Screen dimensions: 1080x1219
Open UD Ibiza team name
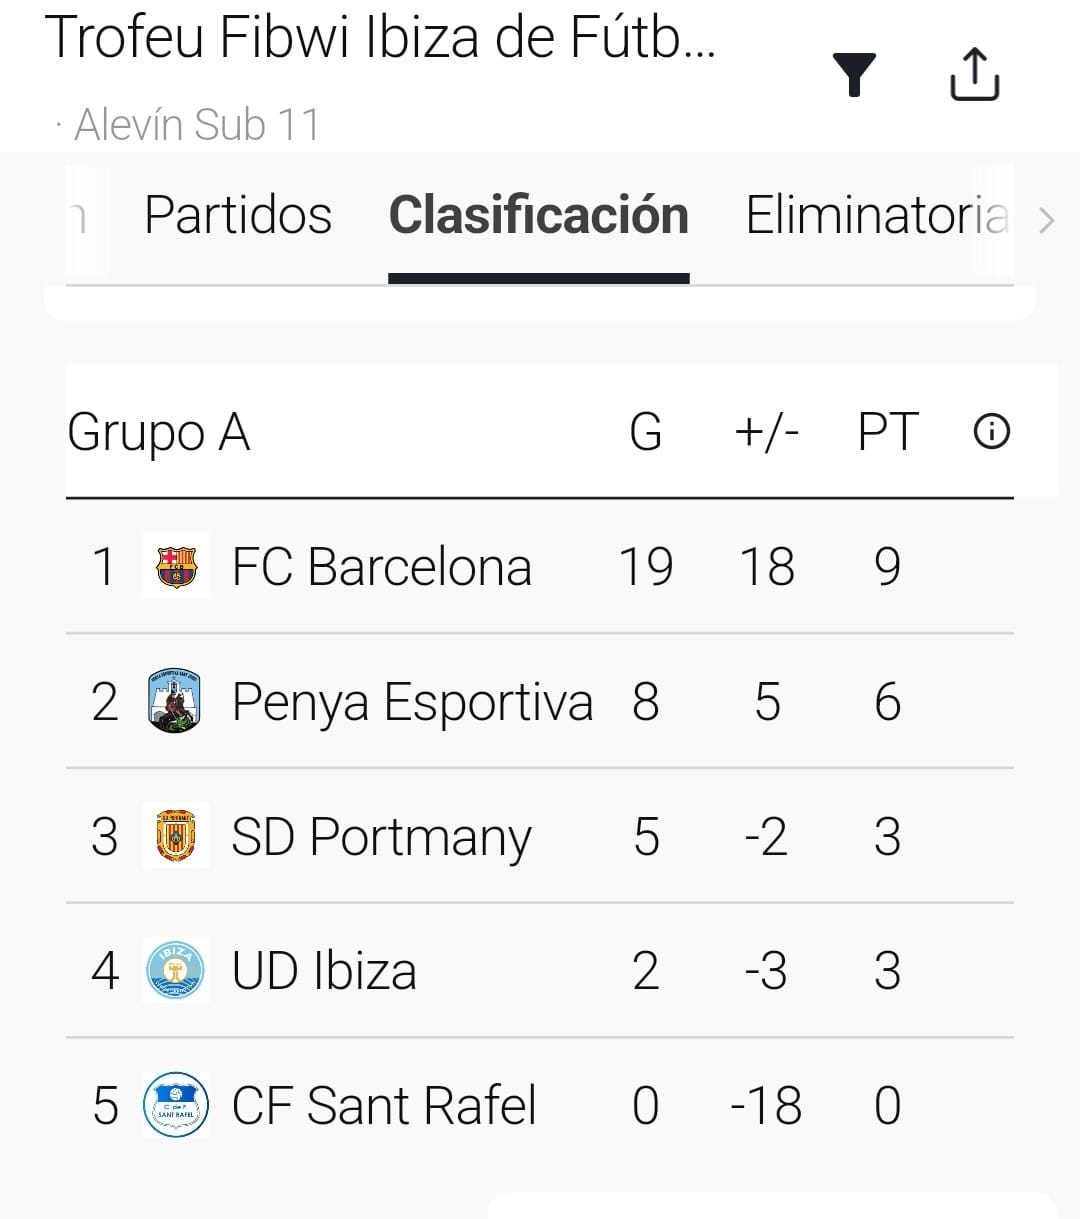324,971
